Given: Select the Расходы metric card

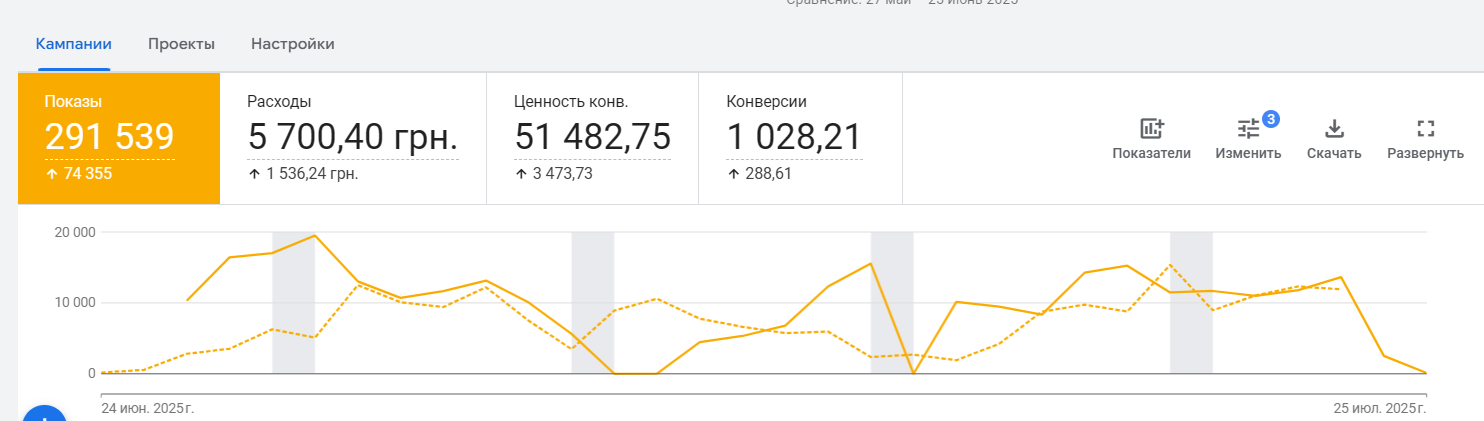Looking at the screenshot, I should (x=353, y=138).
